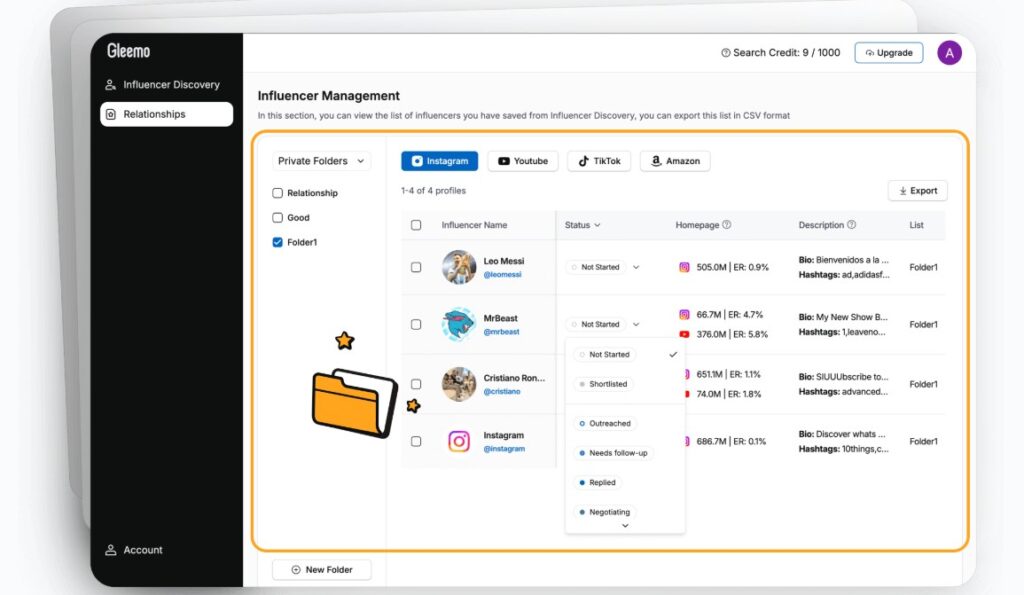Click the Gleemo logo
Image resolution: width=1024 pixels, height=595 pixels.
(129, 51)
